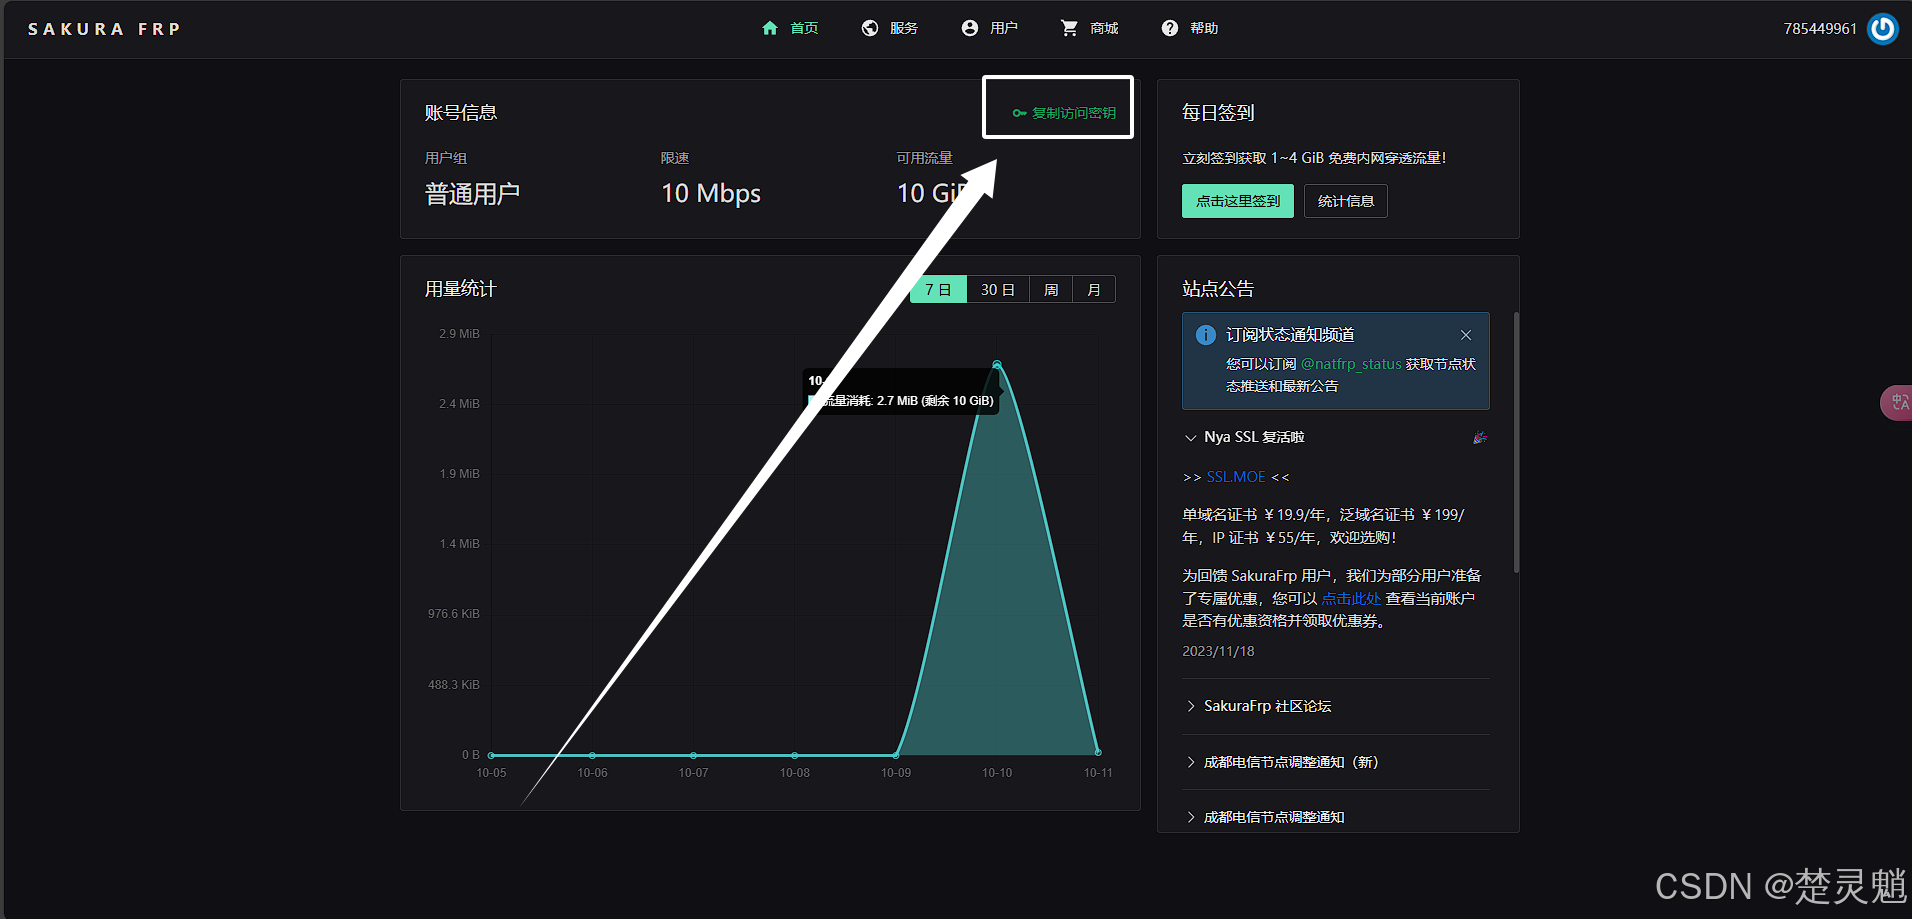Expand the 成都电信节点调整通知（新） announcement
Viewport: 1912px width, 919px height.
click(1336, 762)
